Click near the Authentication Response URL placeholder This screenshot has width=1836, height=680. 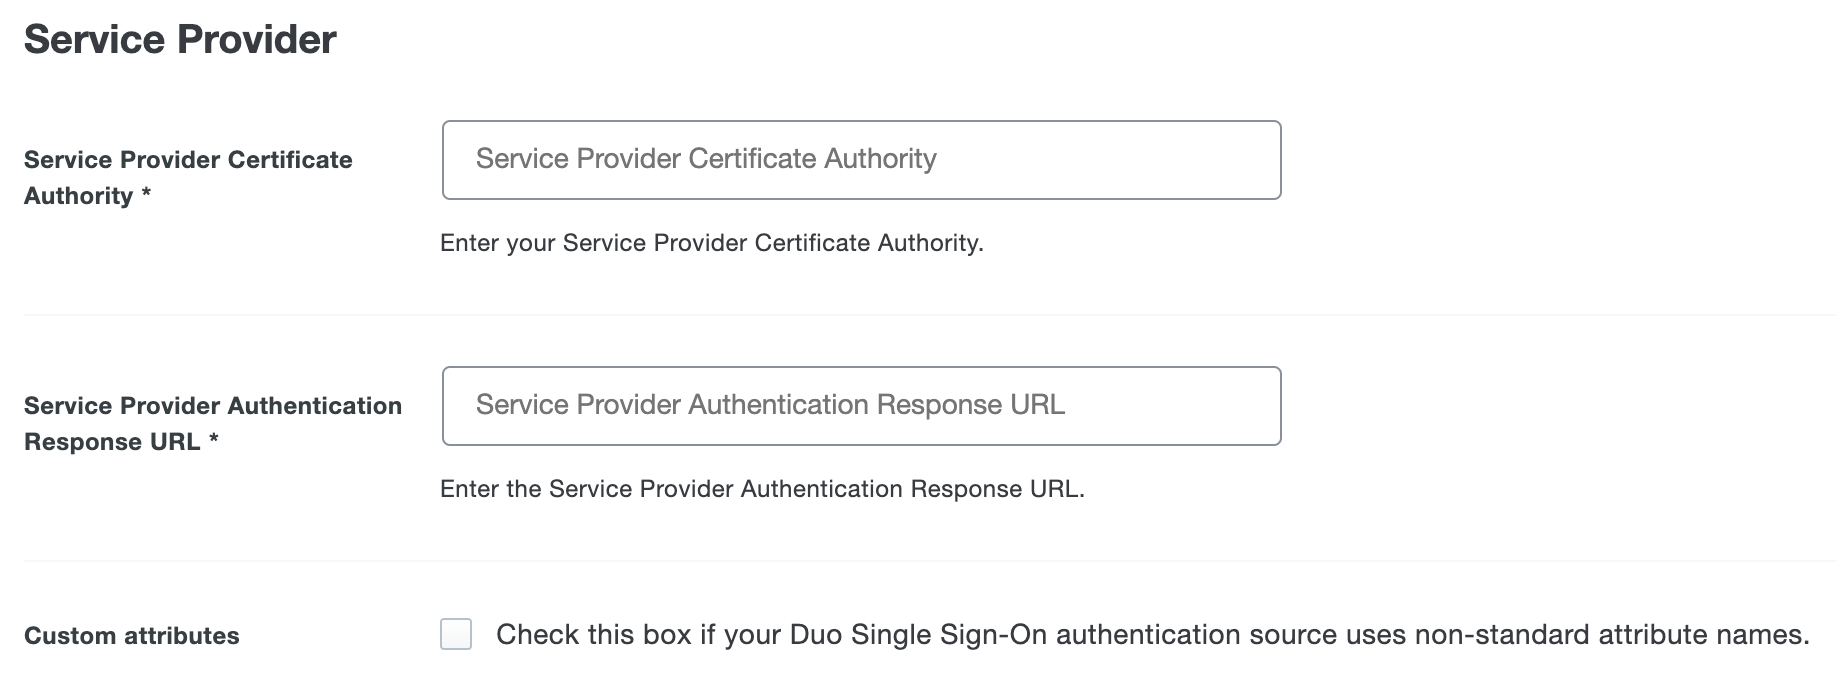(x=770, y=405)
